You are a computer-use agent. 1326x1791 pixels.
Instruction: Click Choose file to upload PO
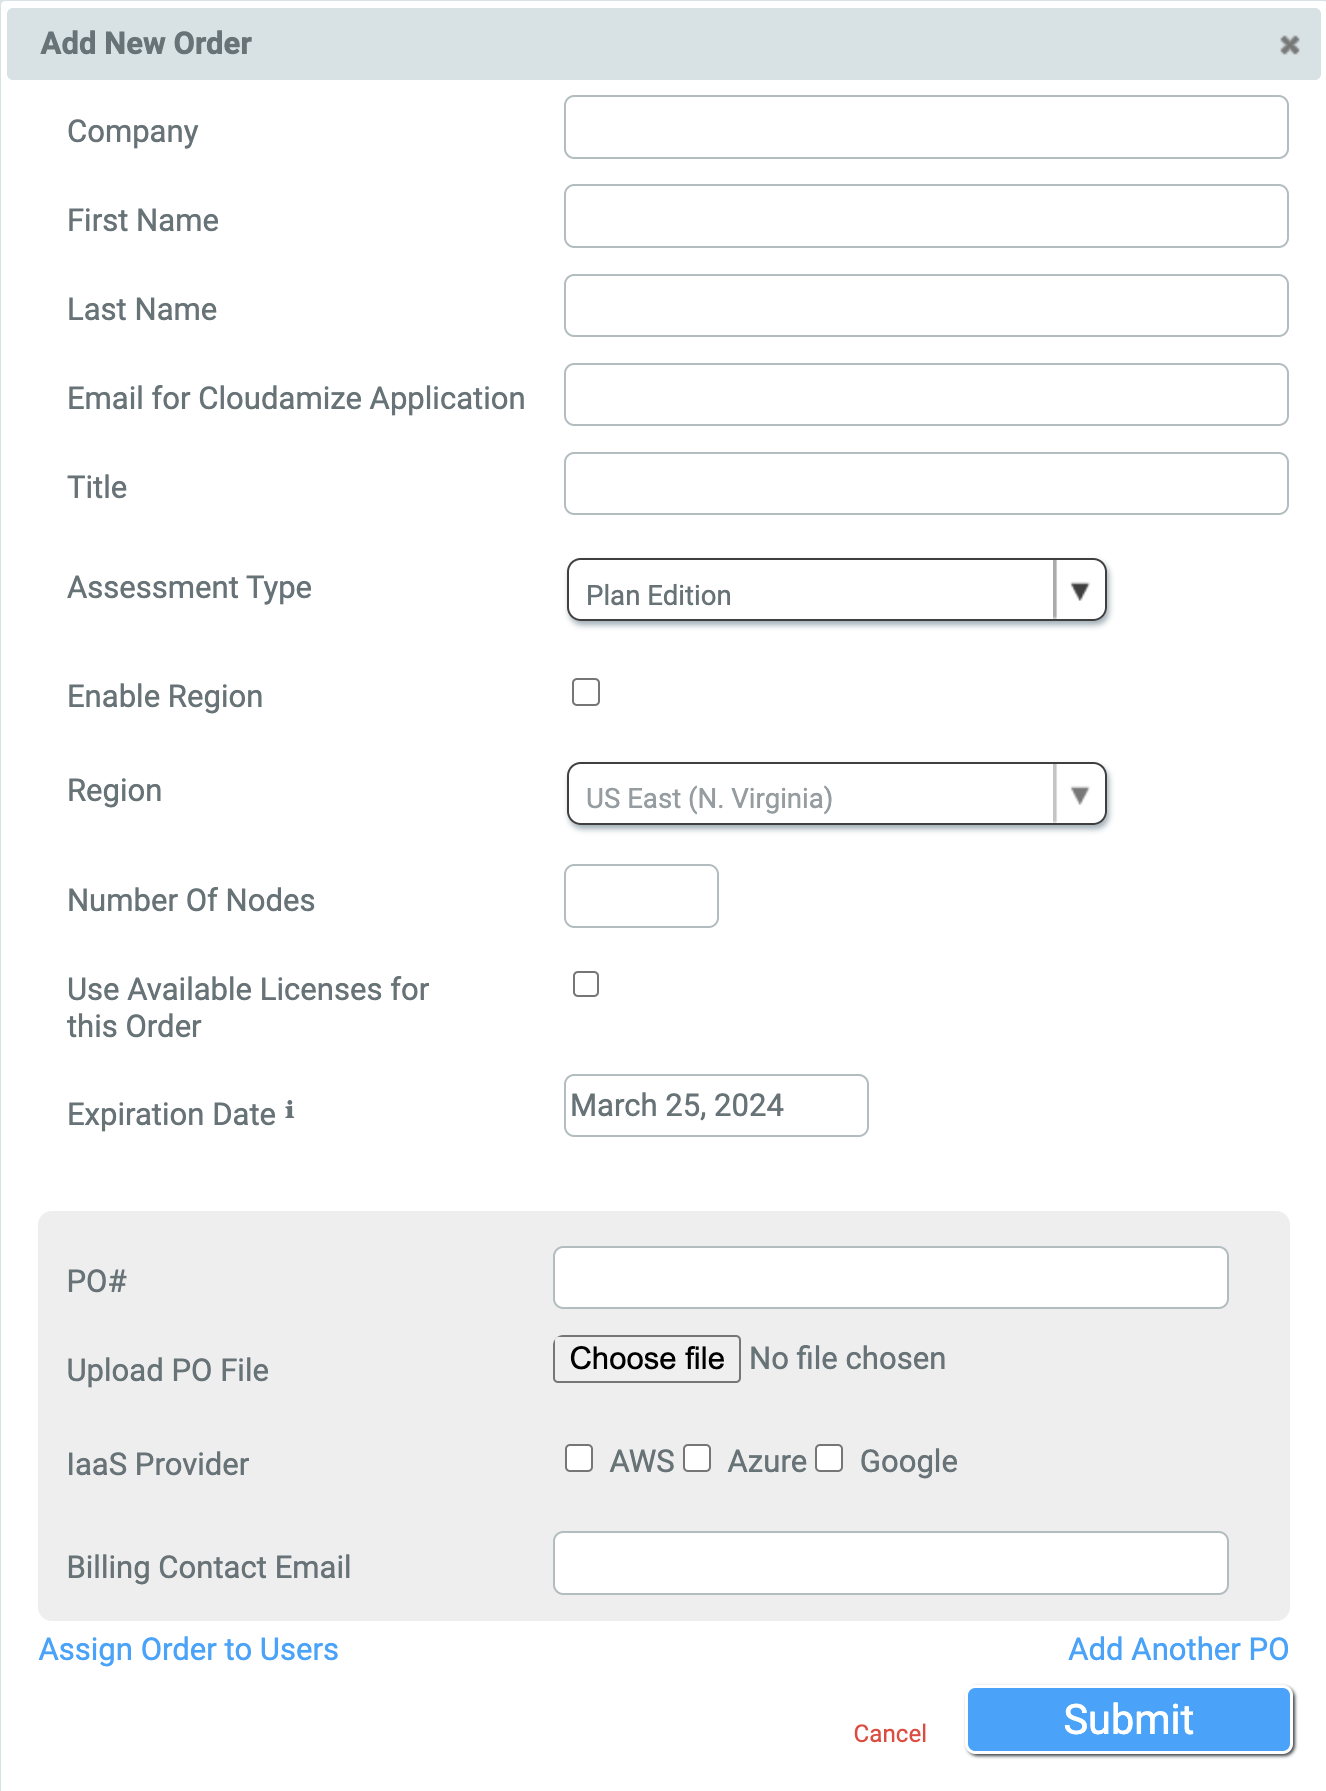tap(647, 1359)
